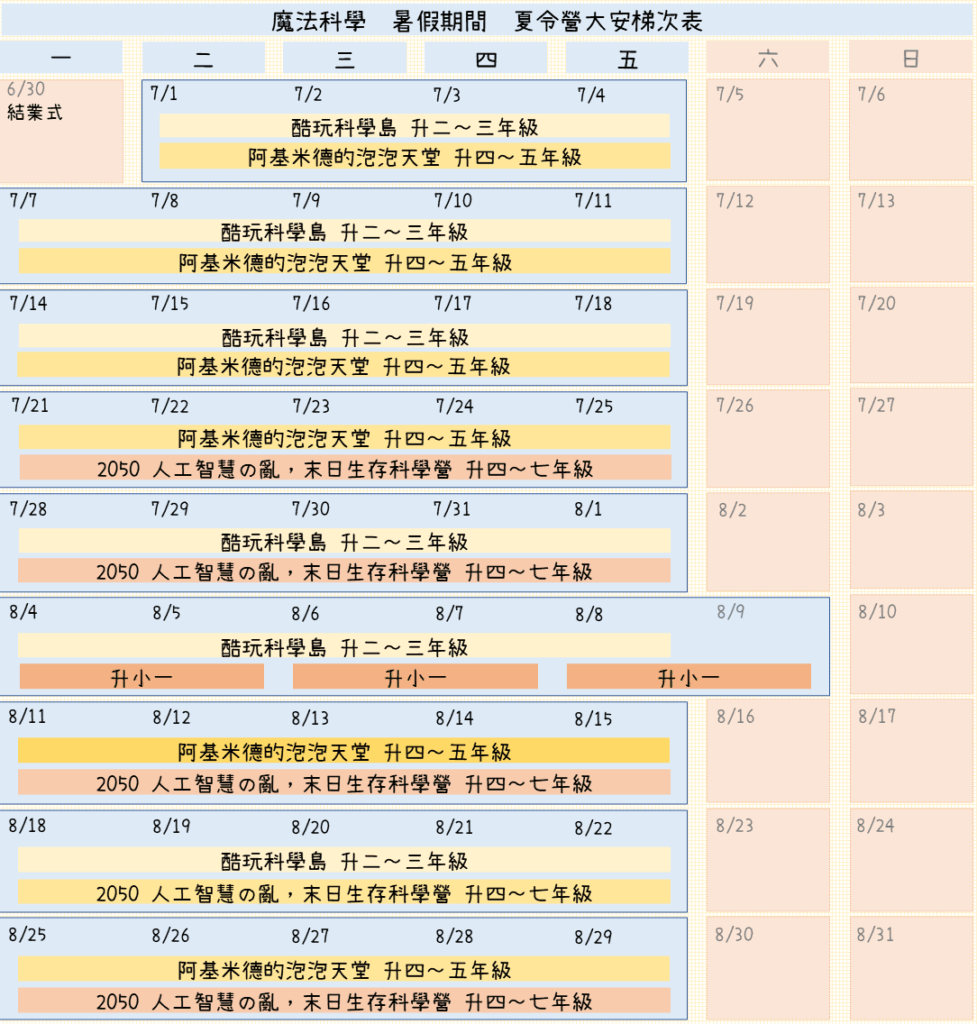Select the Friday (五) column header
The height and width of the screenshot is (1024, 977).
[x=627, y=58]
